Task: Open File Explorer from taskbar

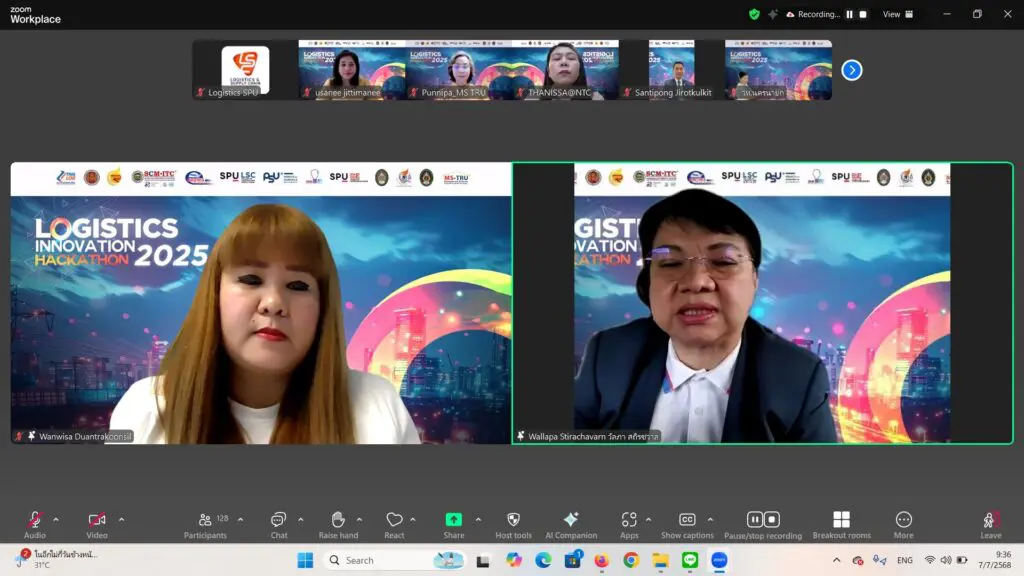Action: pos(661,560)
